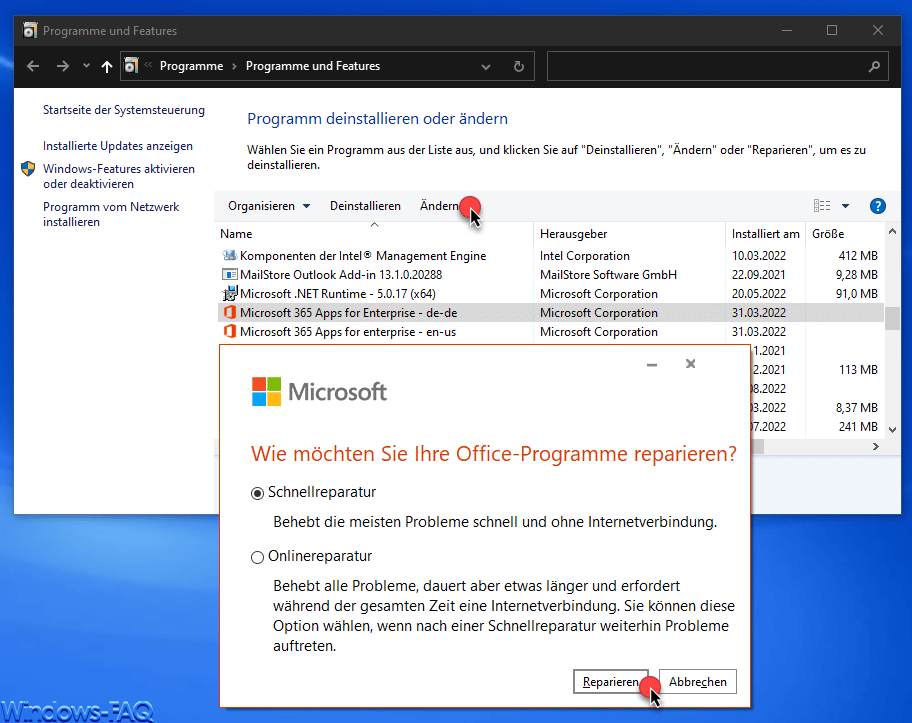Click Ändern in the toolbar
This screenshot has width=912, height=723.
(439, 206)
